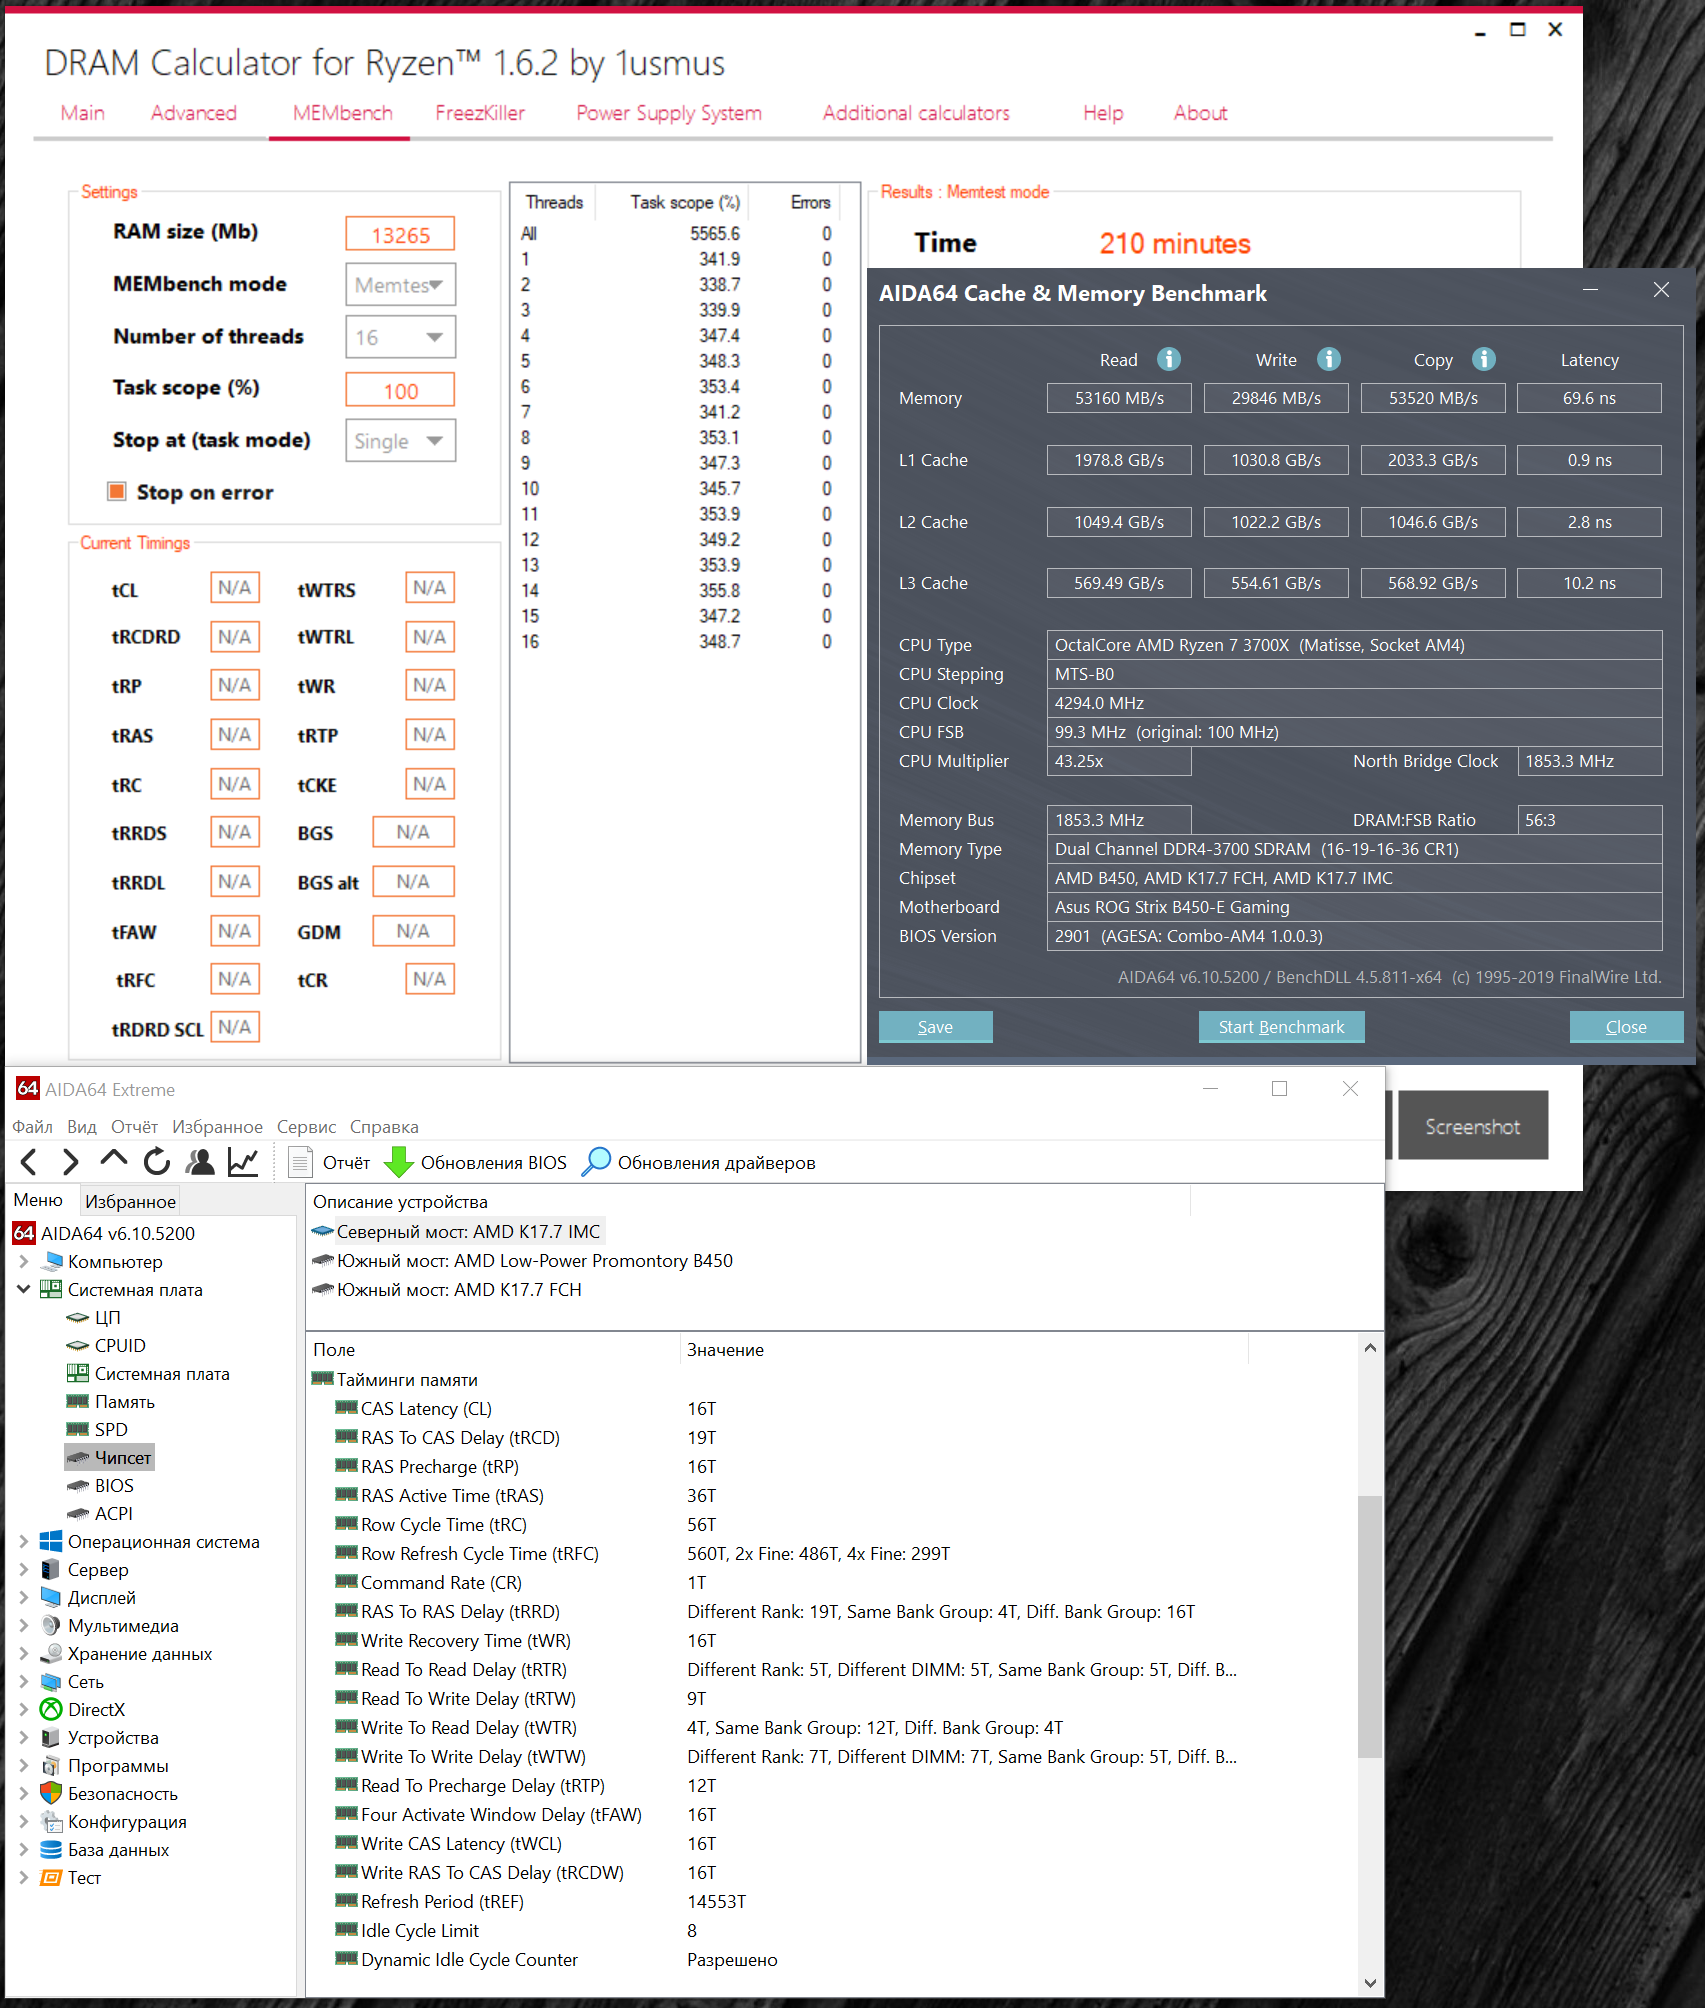Expand the Хранение данных tree node
Viewport: 1705px width, 2008px height.
pyautogui.click(x=24, y=1654)
